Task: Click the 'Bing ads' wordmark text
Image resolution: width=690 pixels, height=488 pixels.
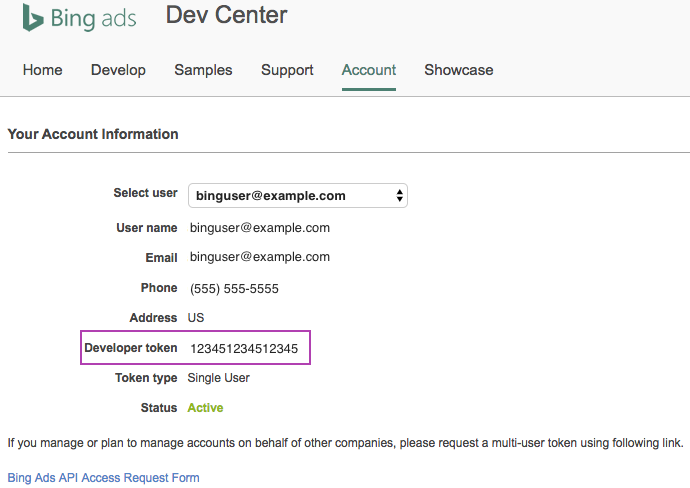Action: (93, 18)
